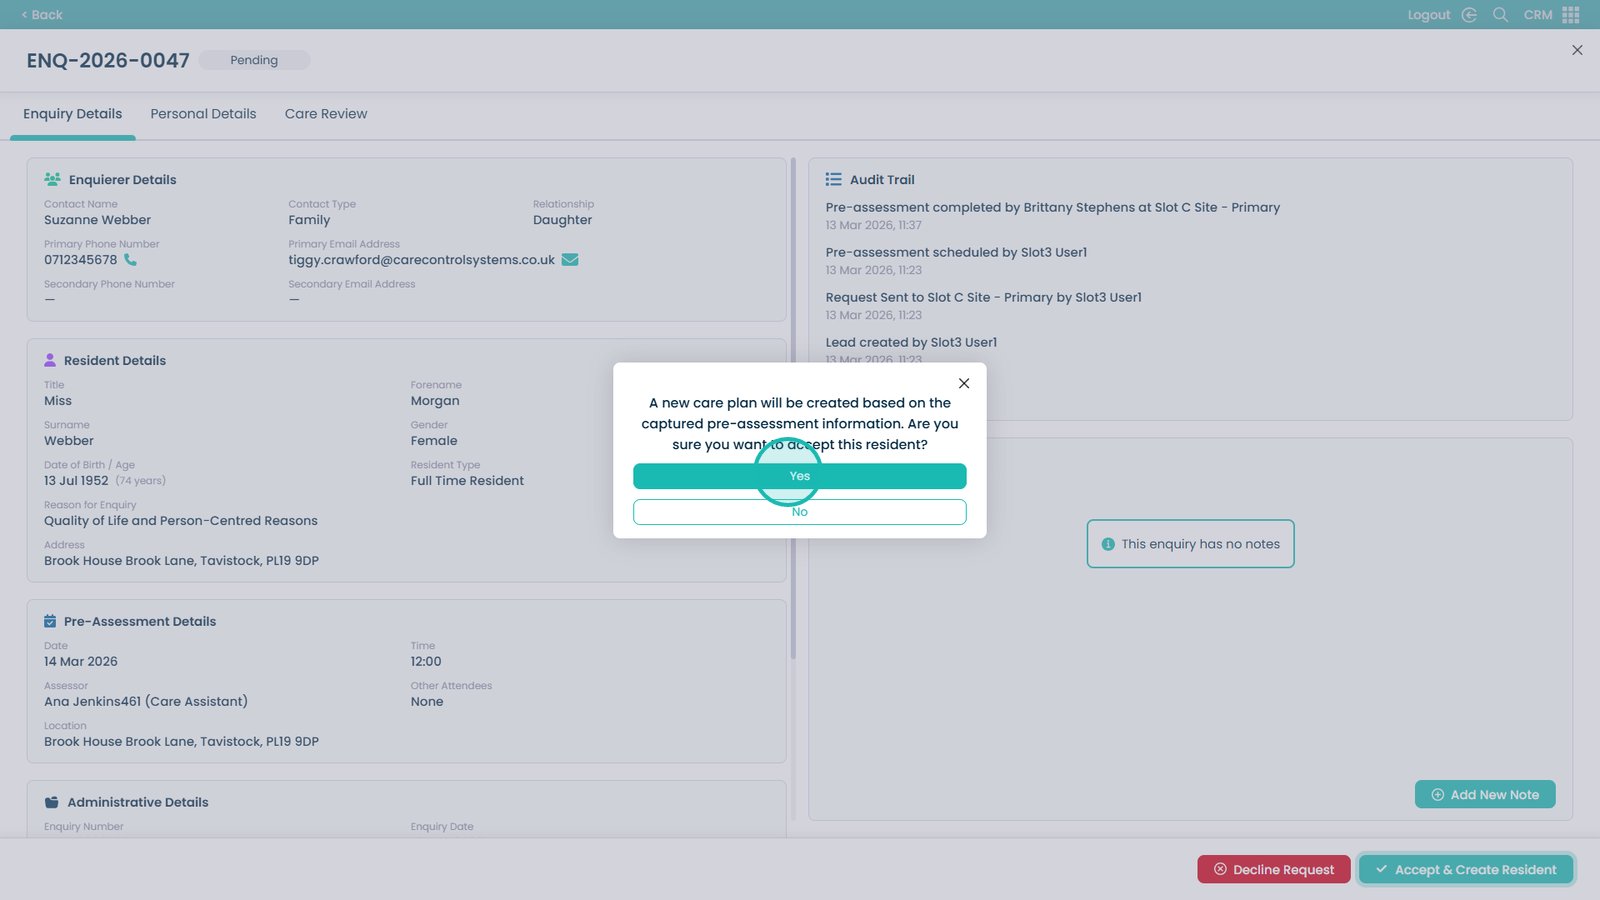1600x900 pixels.
Task: Click Accept & Create Resident button
Action: coord(1465,869)
